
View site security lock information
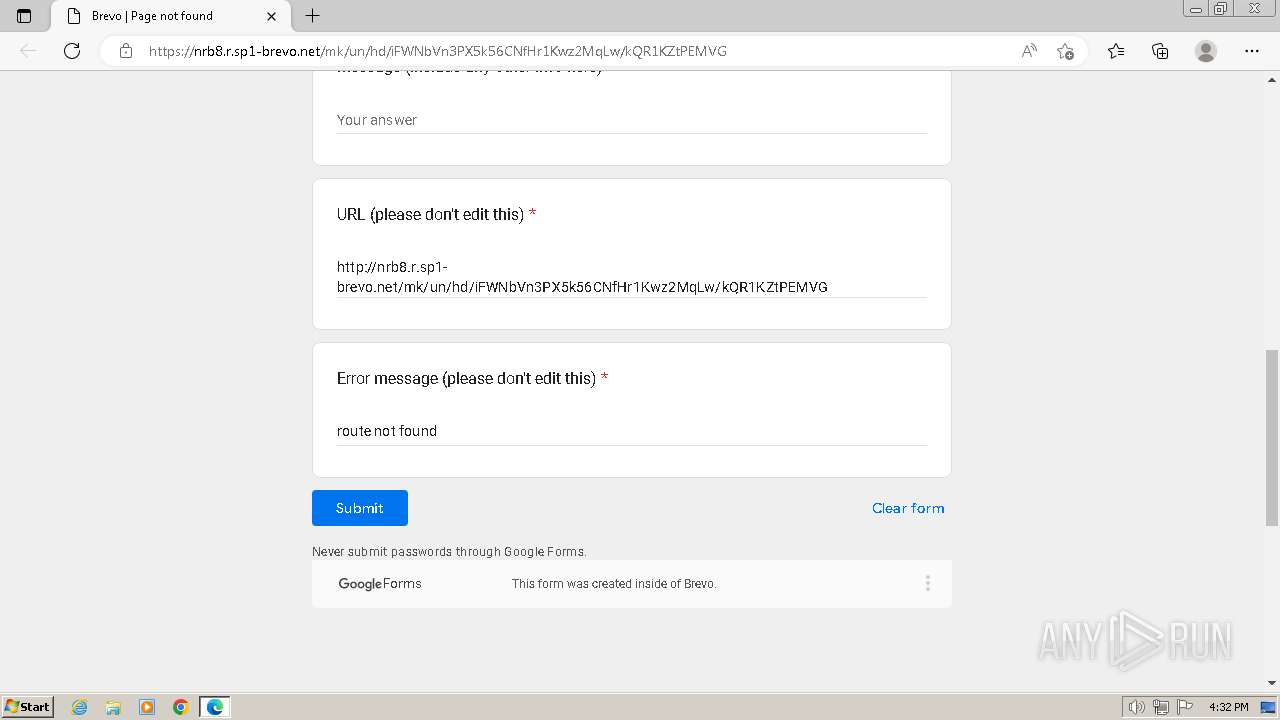click(126, 51)
